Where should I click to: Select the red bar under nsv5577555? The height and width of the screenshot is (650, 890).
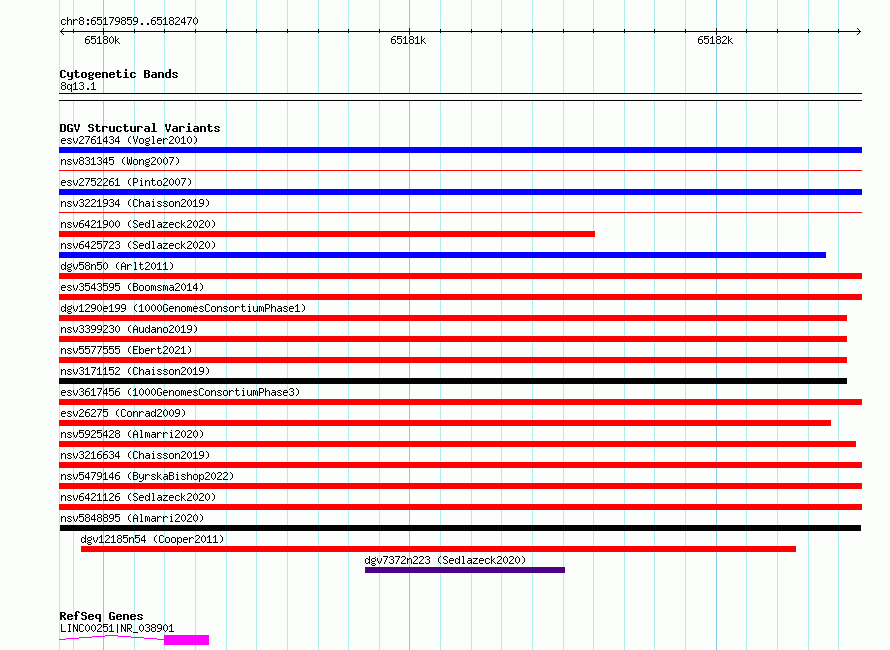point(453,360)
